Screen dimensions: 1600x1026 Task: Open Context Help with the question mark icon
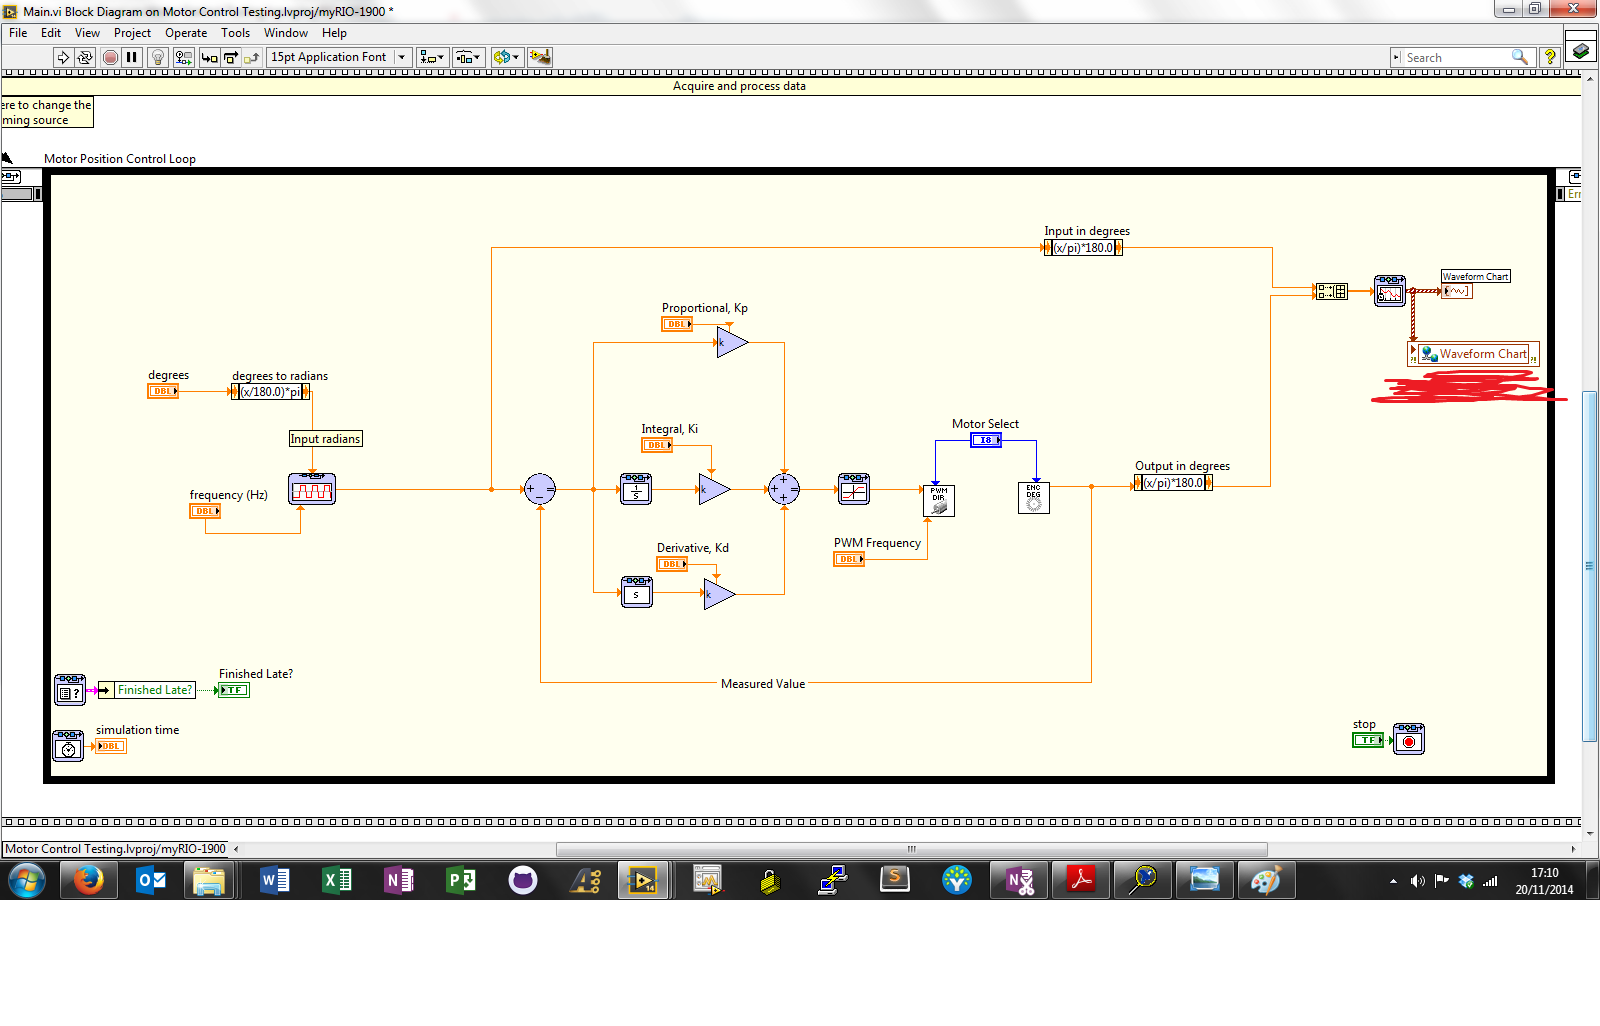[x=1550, y=57]
